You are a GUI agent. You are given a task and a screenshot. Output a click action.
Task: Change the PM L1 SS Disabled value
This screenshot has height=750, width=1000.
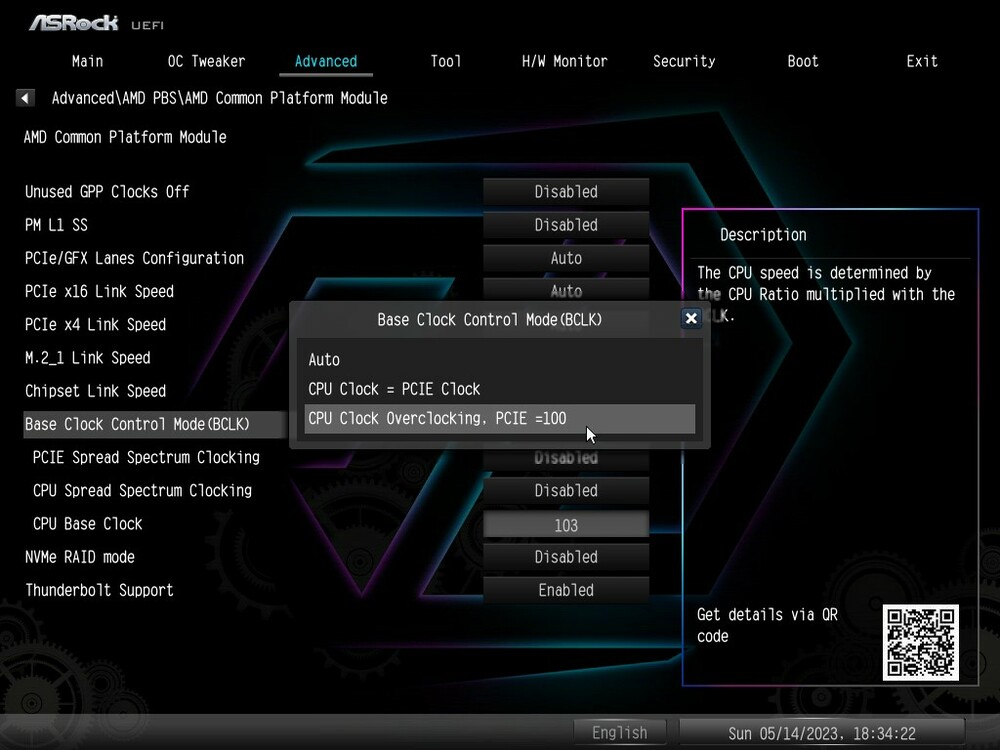(x=566, y=225)
